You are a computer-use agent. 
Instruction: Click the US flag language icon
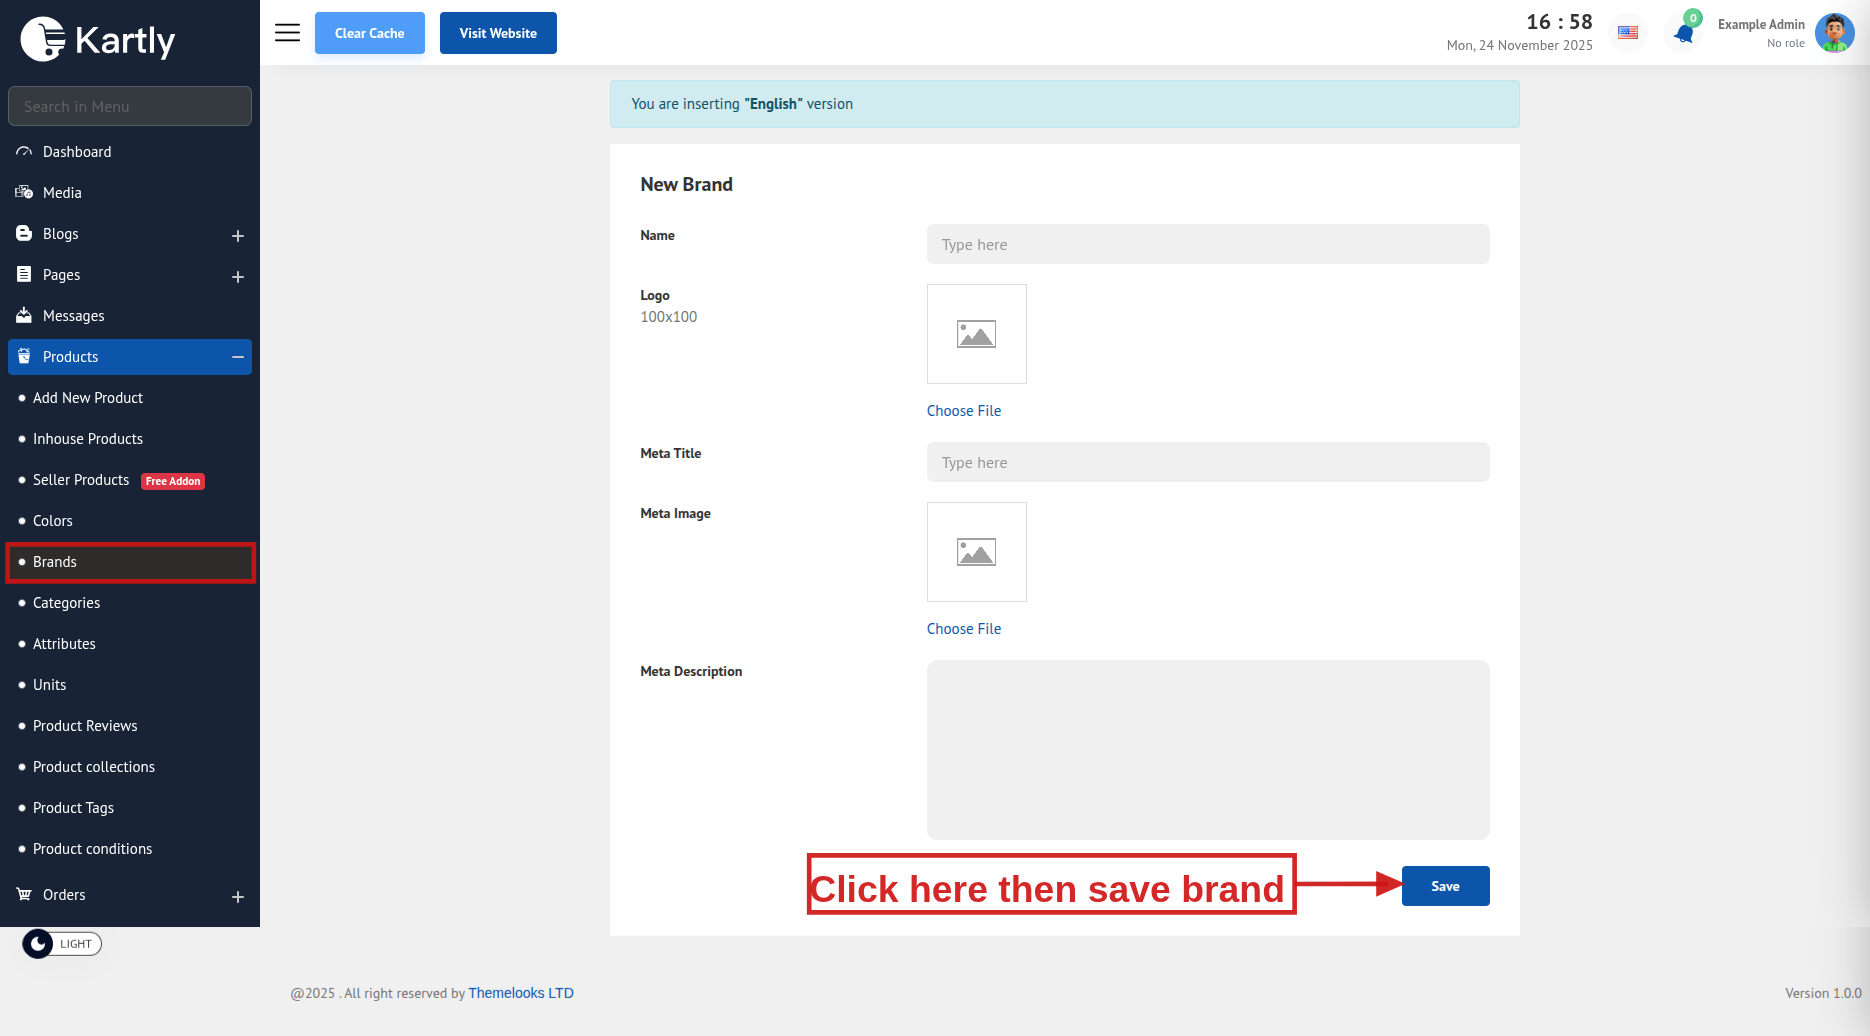(x=1628, y=33)
